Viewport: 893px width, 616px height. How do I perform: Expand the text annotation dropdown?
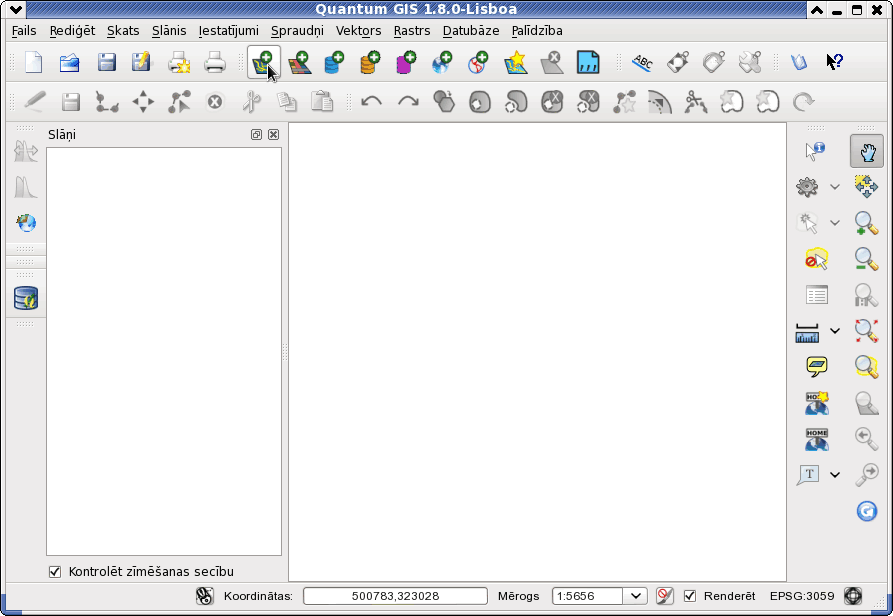835,475
